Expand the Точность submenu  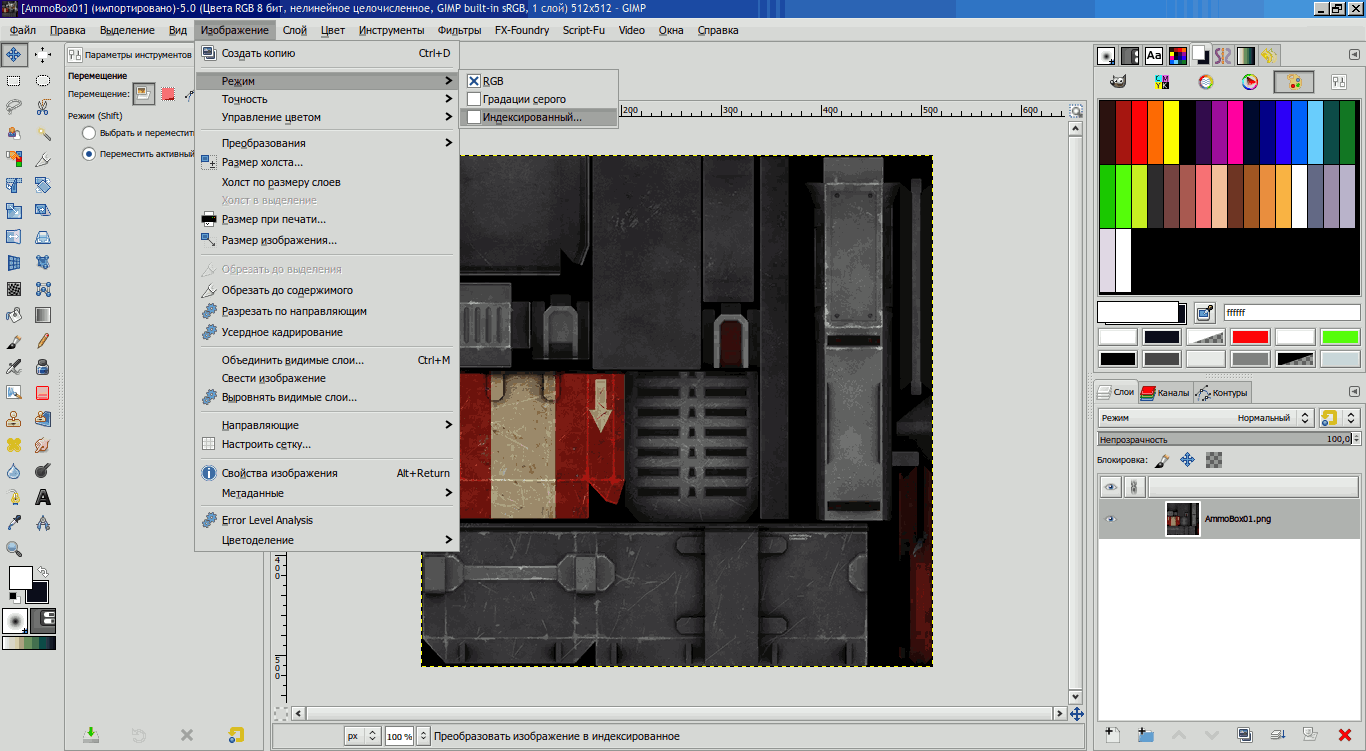pyautogui.click(x=327, y=99)
